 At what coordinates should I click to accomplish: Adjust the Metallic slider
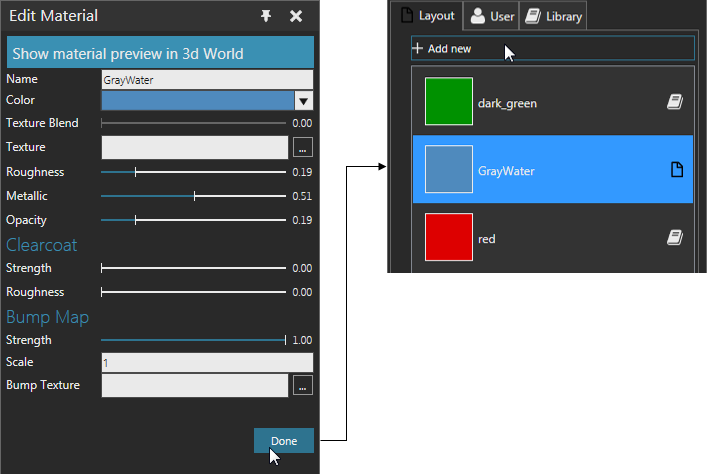[x=194, y=196]
